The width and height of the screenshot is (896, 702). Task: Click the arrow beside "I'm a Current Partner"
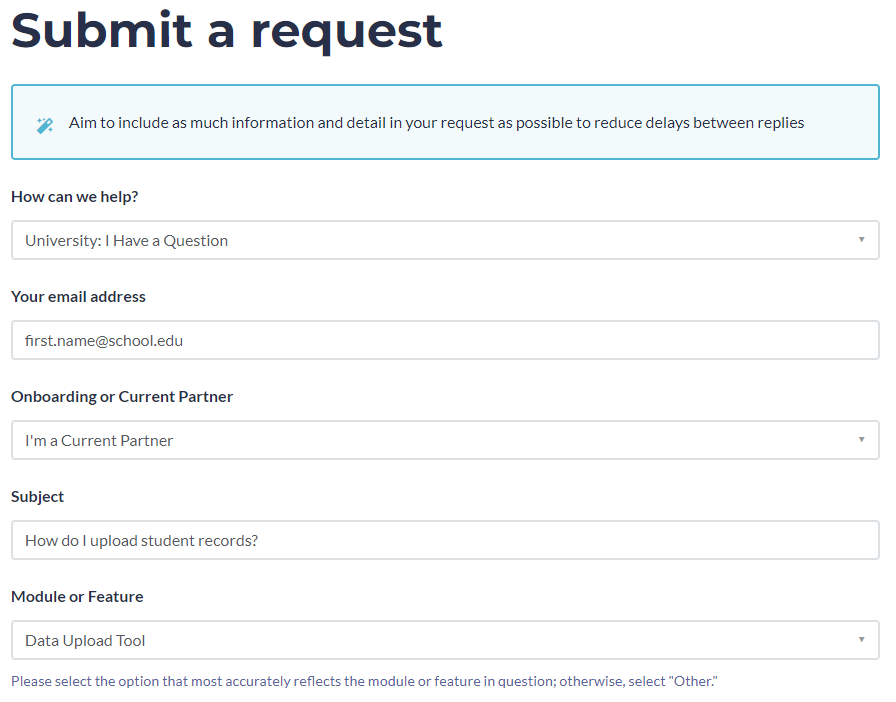(x=861, y=440)
